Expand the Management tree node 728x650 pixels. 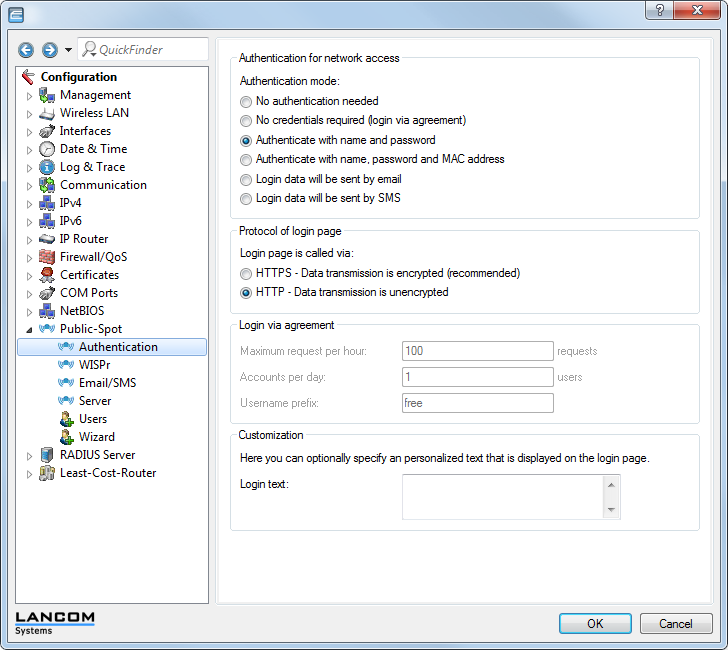pos(29,96)
